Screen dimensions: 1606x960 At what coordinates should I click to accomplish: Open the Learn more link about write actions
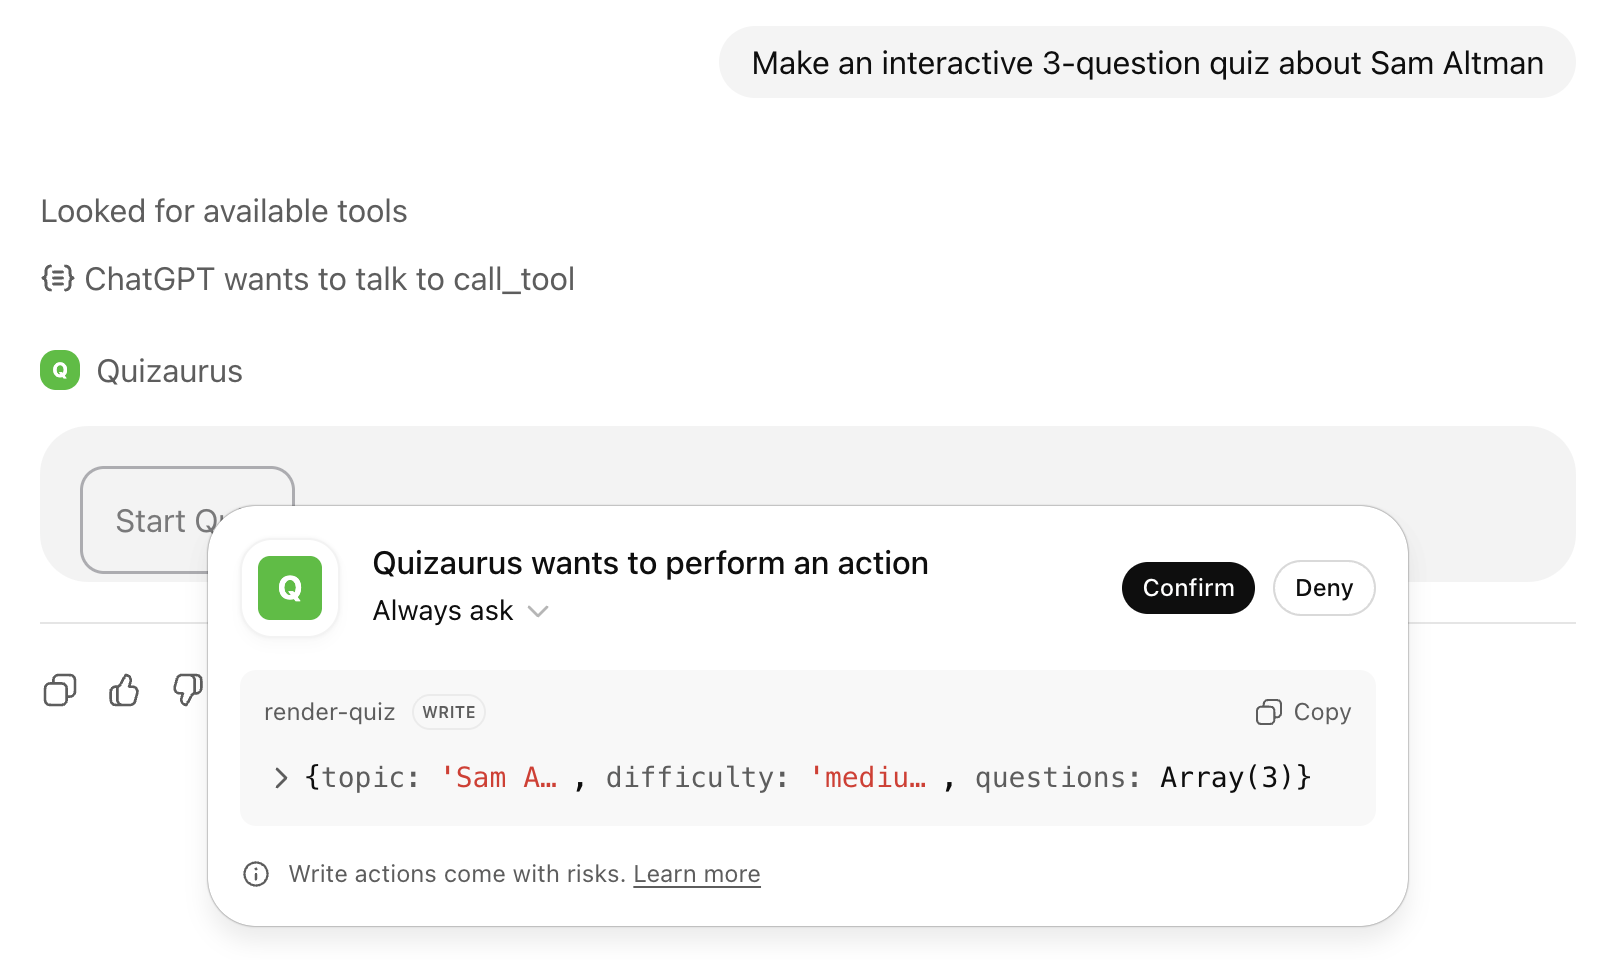(x=697, y=874)
